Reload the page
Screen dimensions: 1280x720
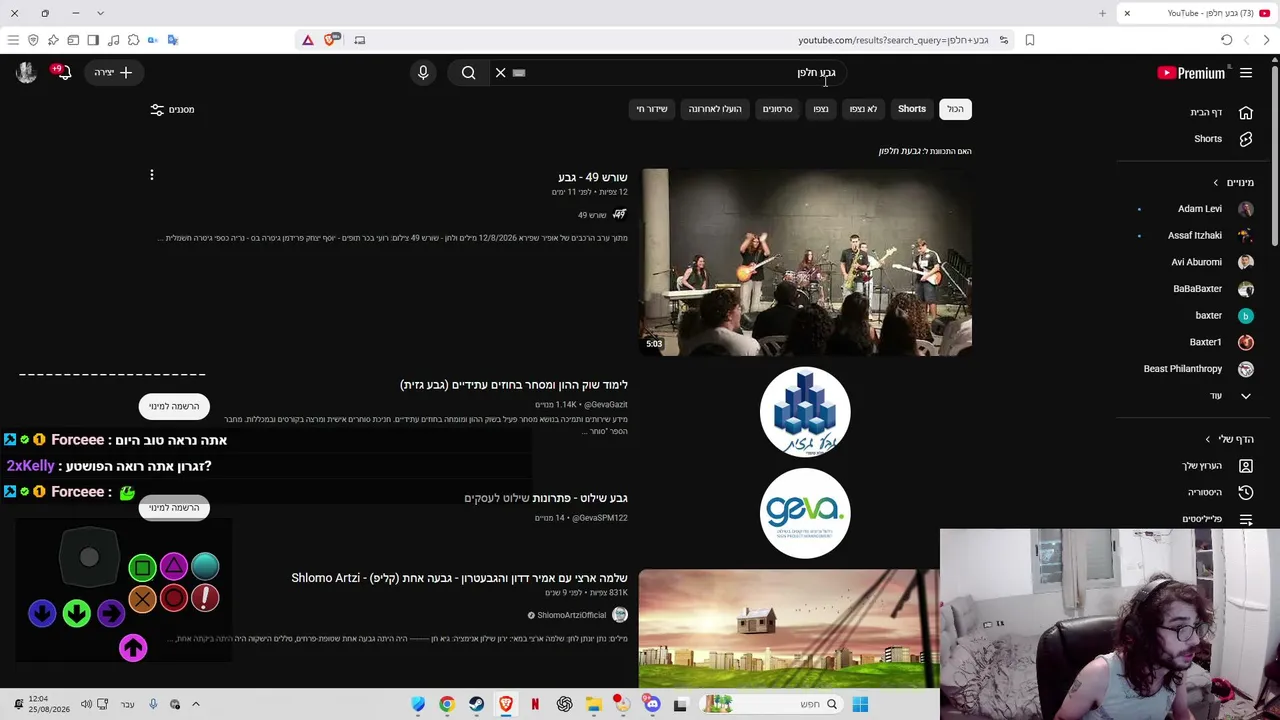tap(1226, 40)
